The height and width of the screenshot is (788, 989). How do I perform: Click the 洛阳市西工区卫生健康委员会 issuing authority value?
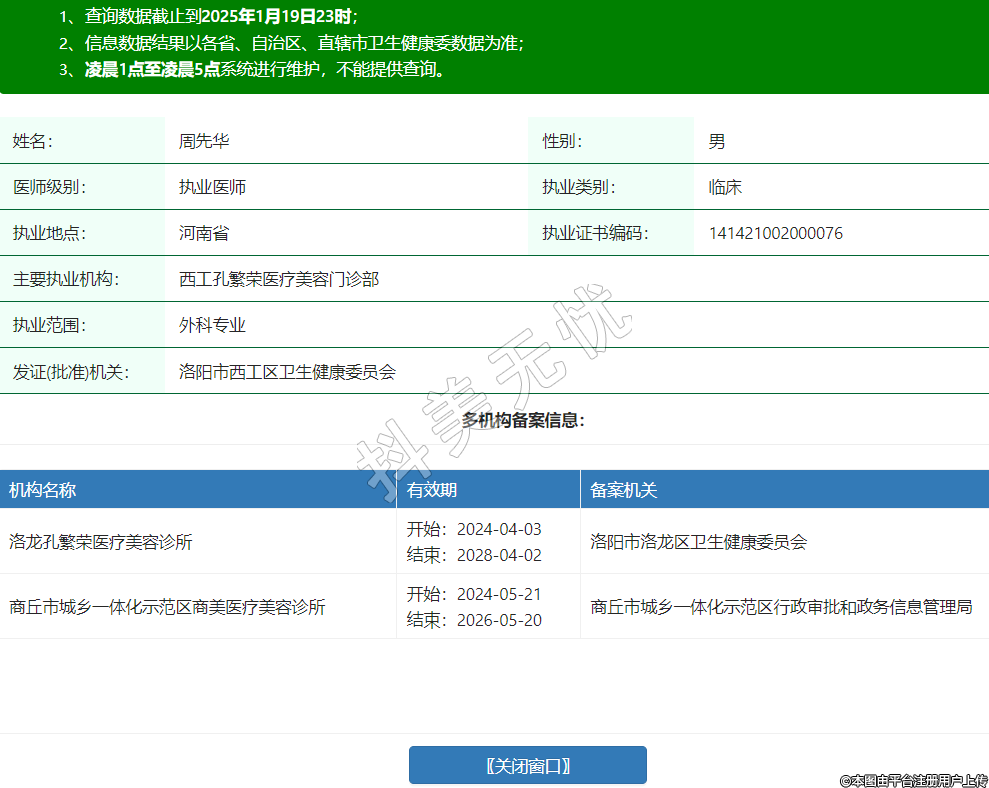[x=287, y=372]
